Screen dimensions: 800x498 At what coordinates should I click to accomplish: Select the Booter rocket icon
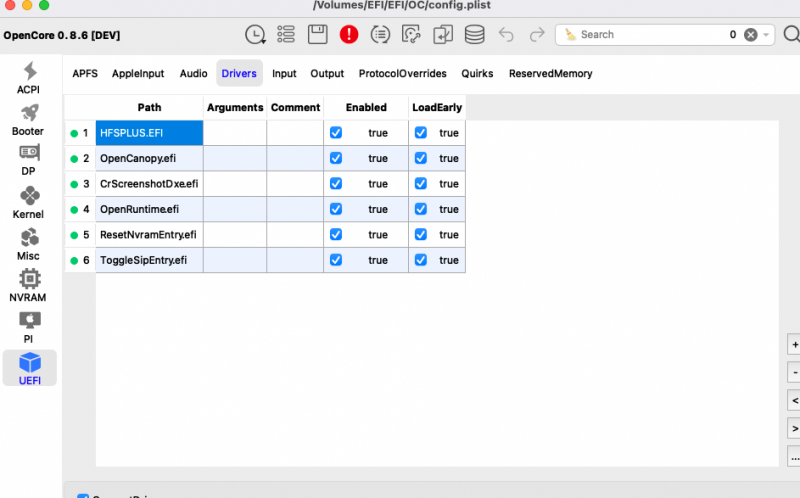coord(29,118)
